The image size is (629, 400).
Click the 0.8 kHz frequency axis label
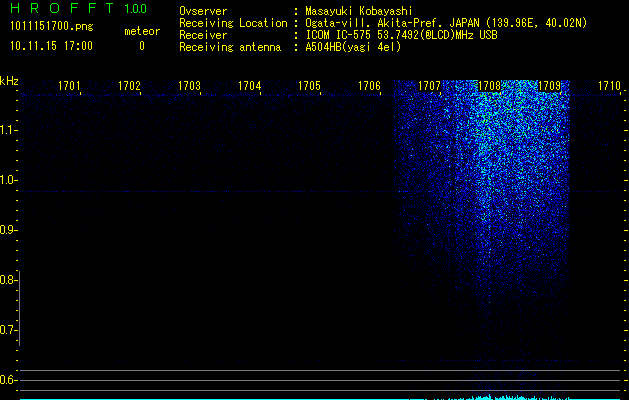tap(8, 280)
